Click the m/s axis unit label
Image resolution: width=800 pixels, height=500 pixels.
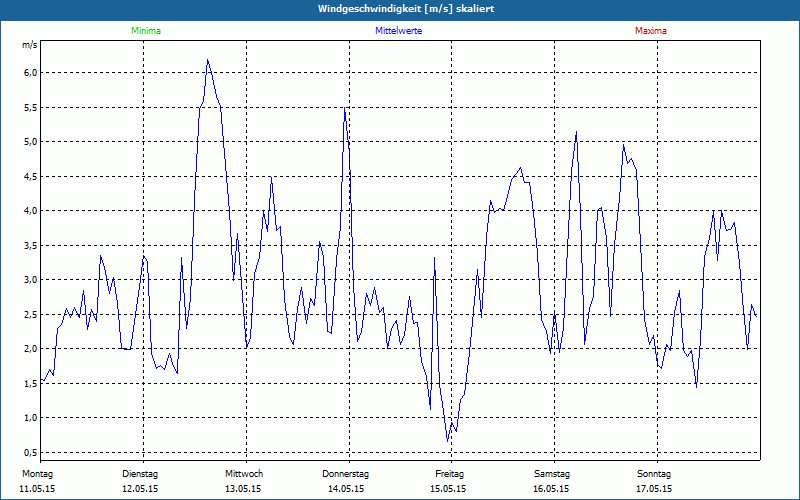point(30,45)
